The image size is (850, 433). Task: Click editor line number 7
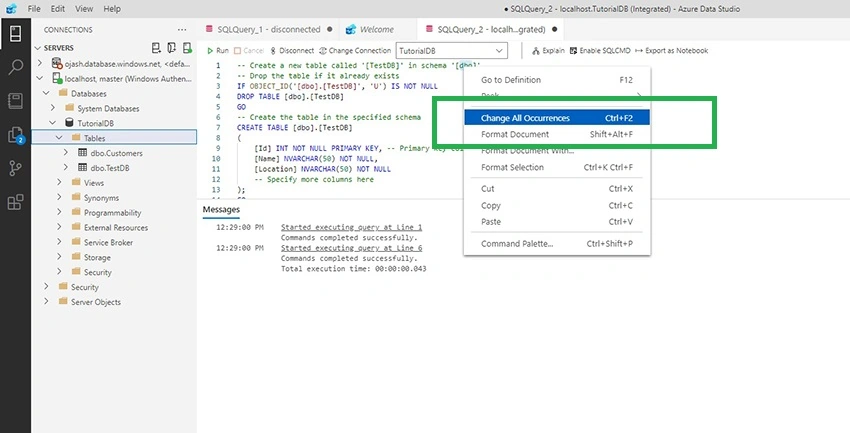218,127
